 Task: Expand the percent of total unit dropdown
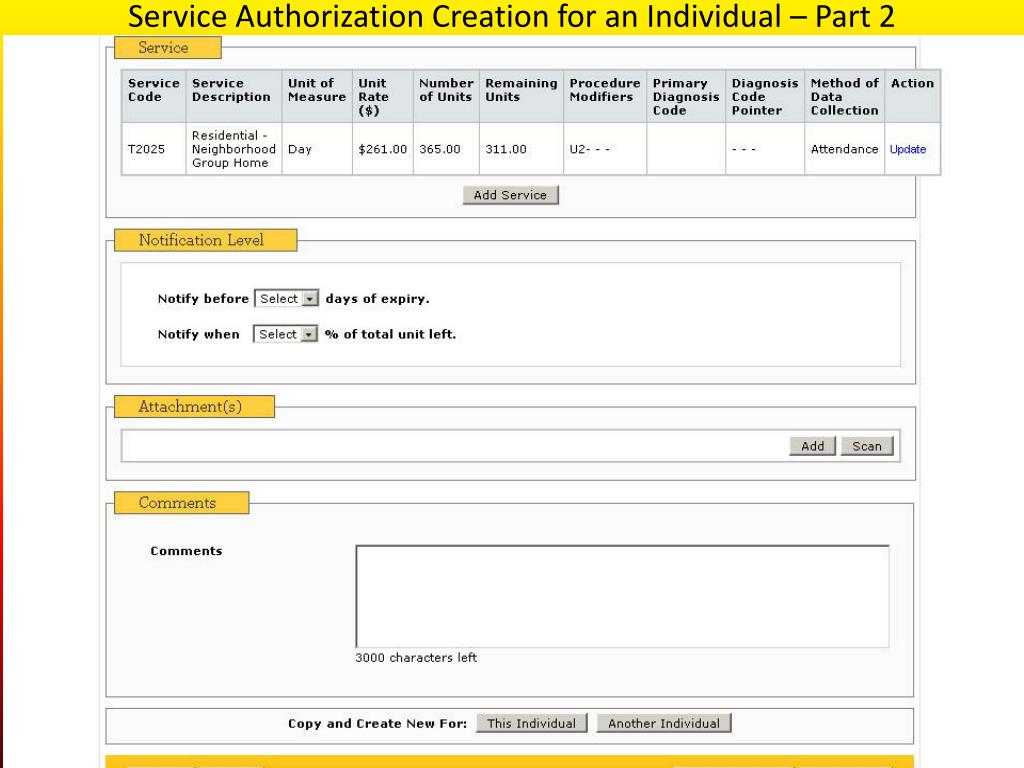(x=285, y=335)
